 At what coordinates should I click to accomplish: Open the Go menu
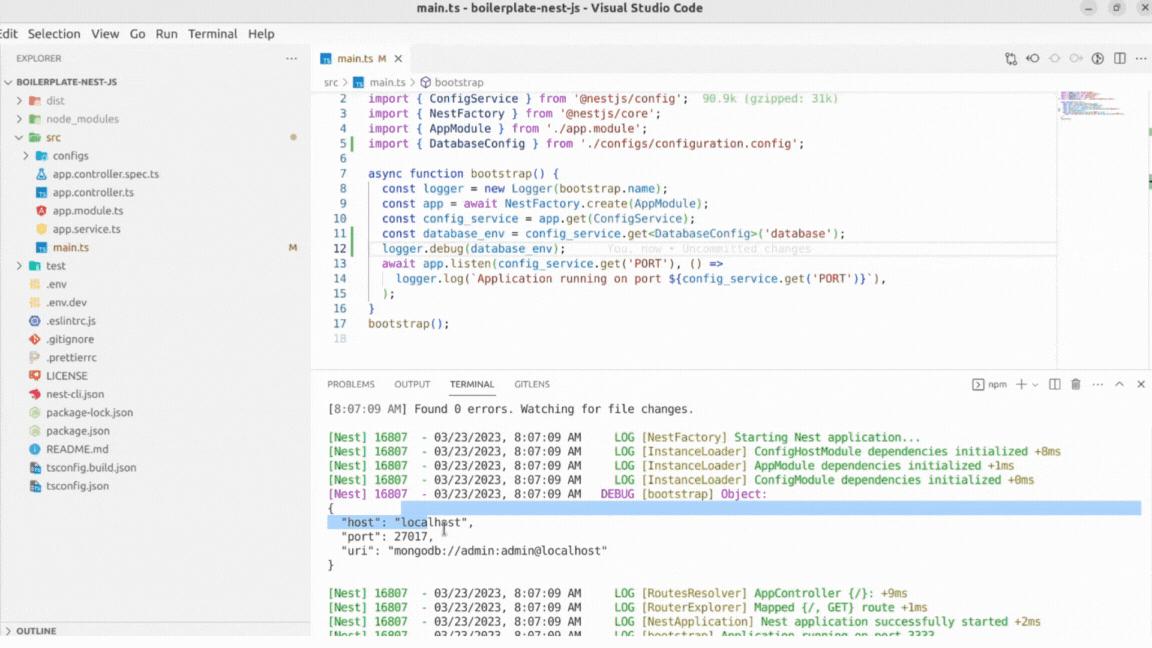tap(137, 34)
